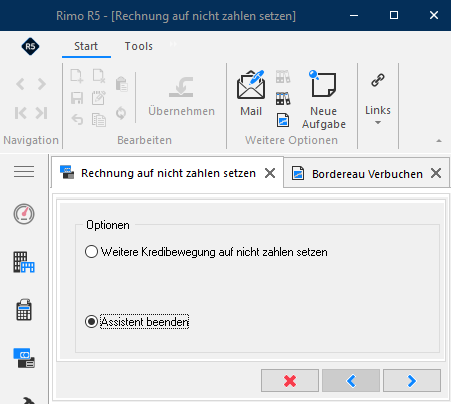Viewport: 451px width, 404px height.
Task: Open the R5 application menu logo
Action: [30, 46]
